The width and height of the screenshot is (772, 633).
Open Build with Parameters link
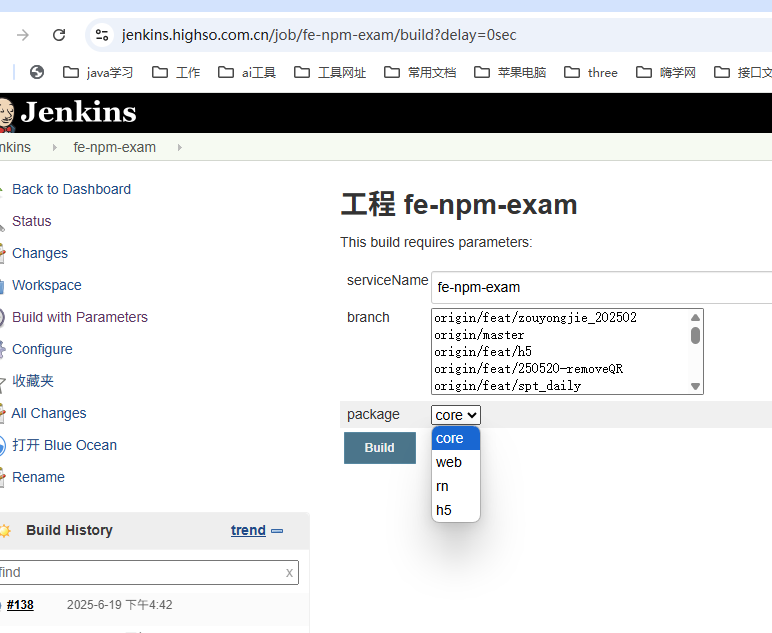[79, 317]
